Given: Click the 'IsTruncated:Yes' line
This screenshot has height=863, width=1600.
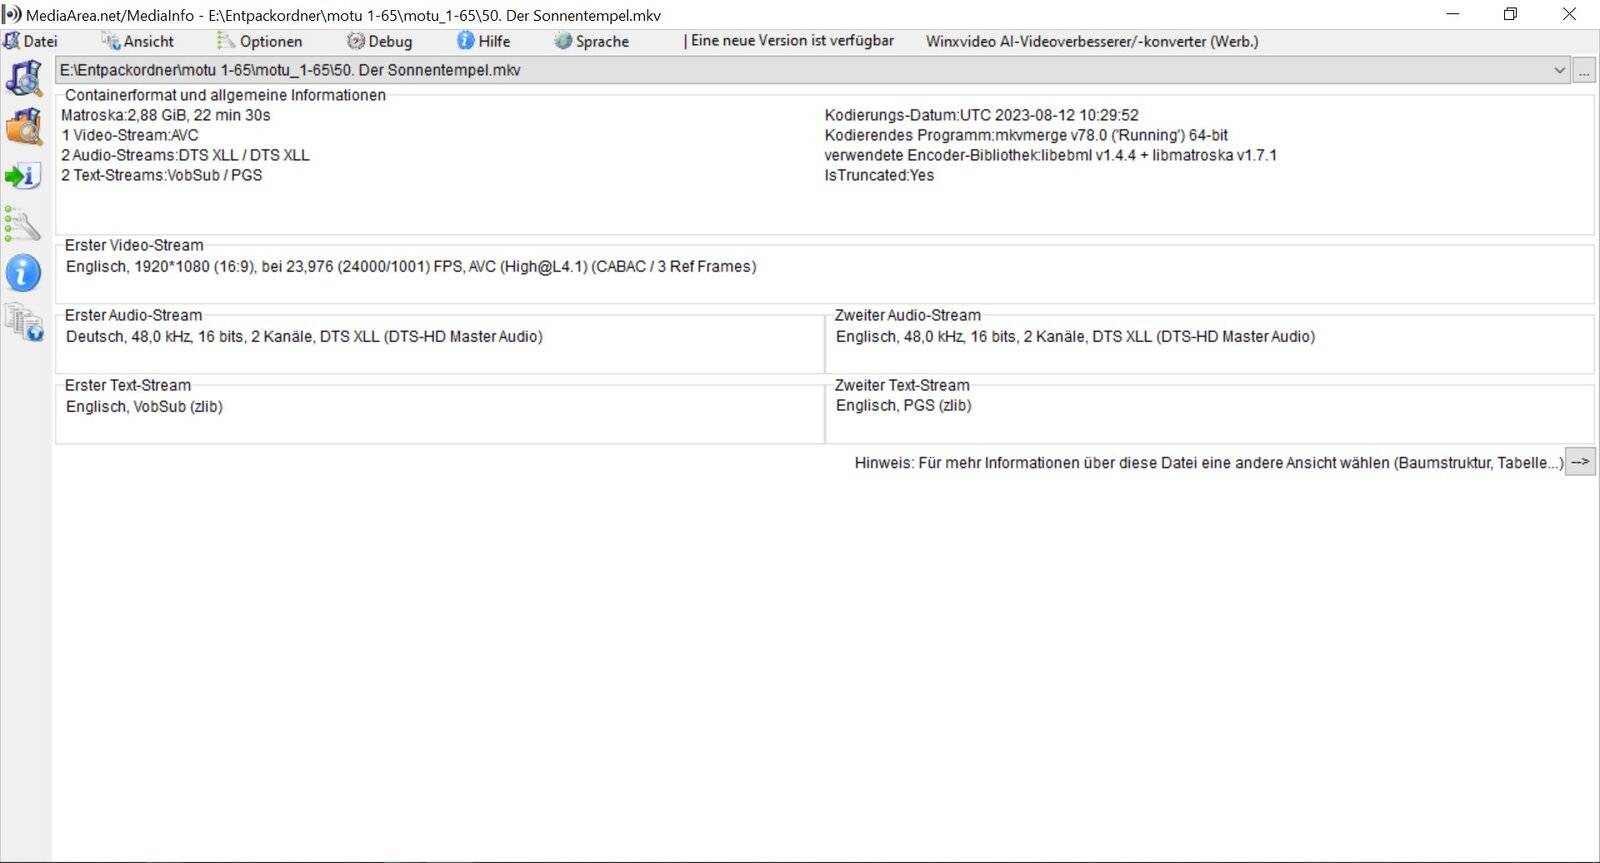Looking at the screenshot, I should point(879,175).
